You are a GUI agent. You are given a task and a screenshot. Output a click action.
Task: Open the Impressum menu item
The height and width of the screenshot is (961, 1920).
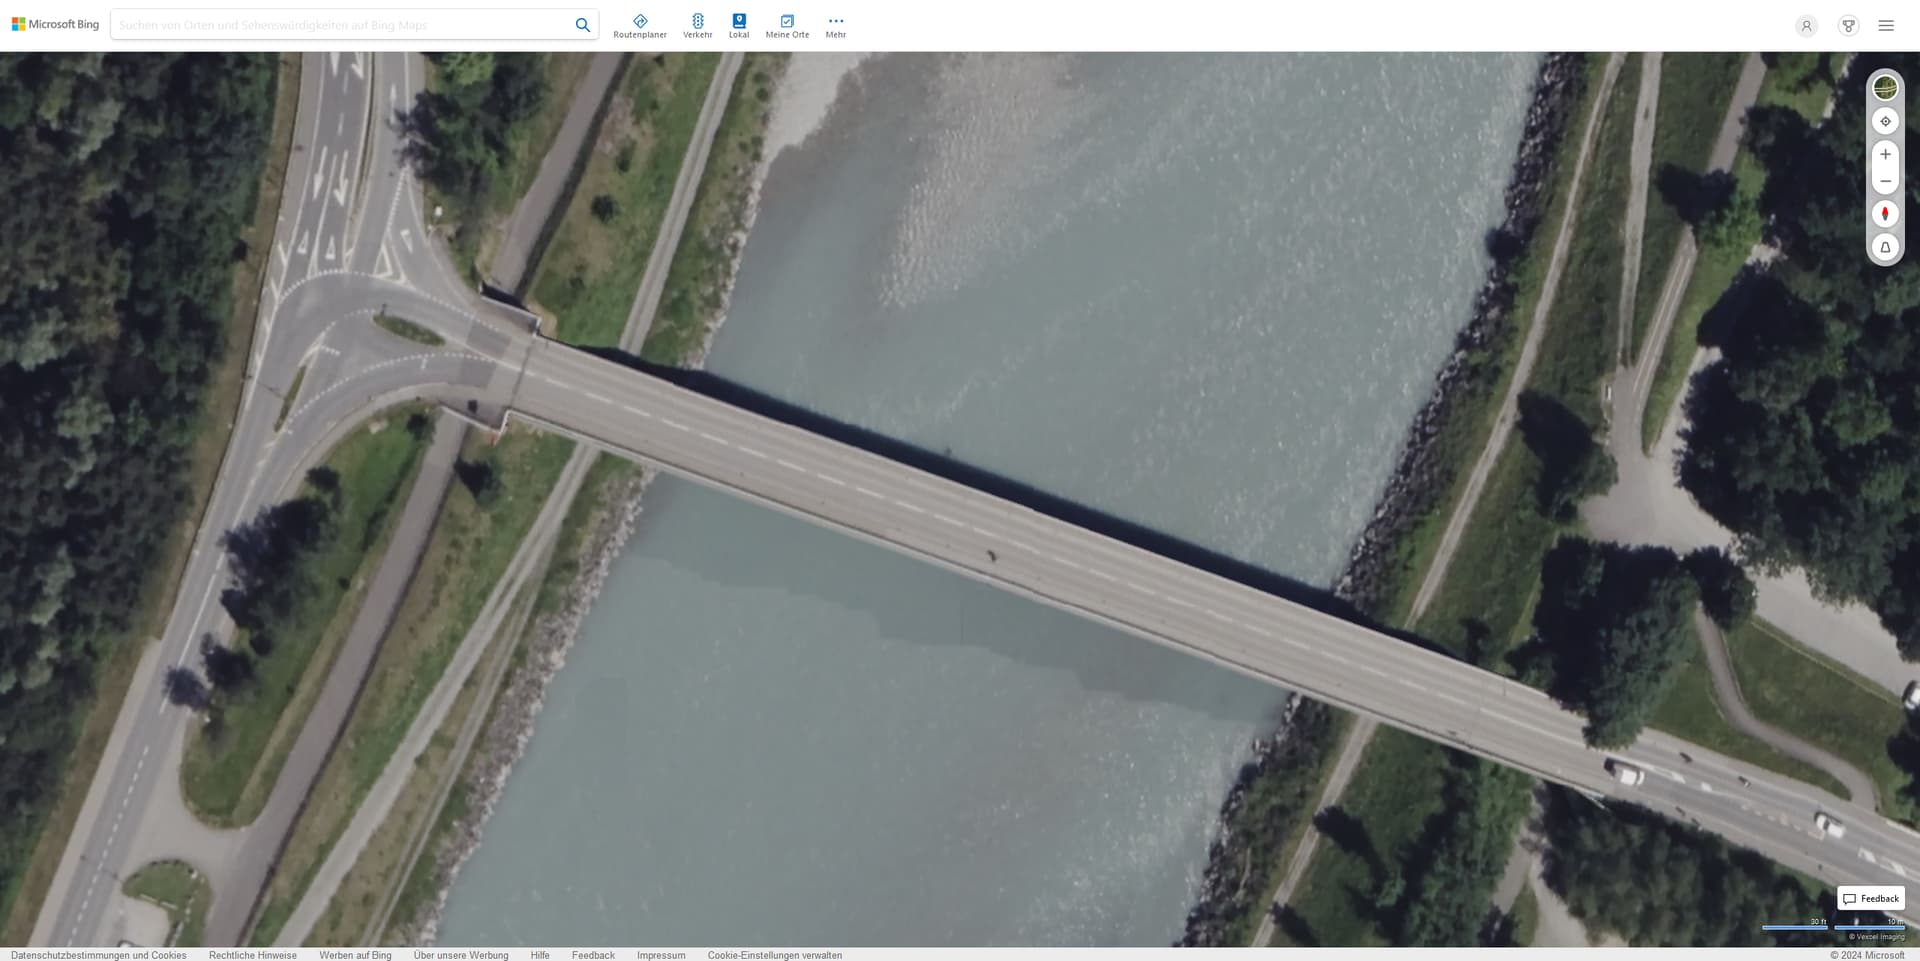tap(660, 955)
